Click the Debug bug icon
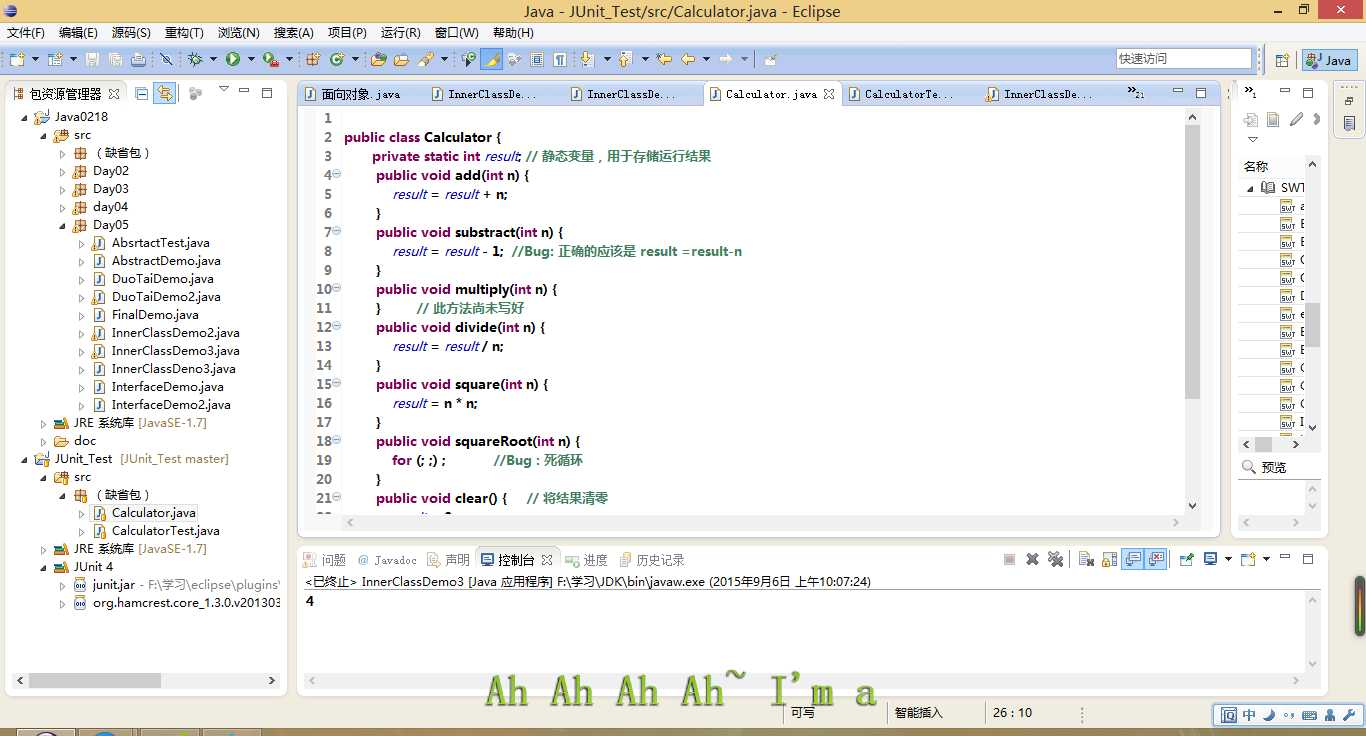This screenshot has height=736, width=1366. click(195, 60)
